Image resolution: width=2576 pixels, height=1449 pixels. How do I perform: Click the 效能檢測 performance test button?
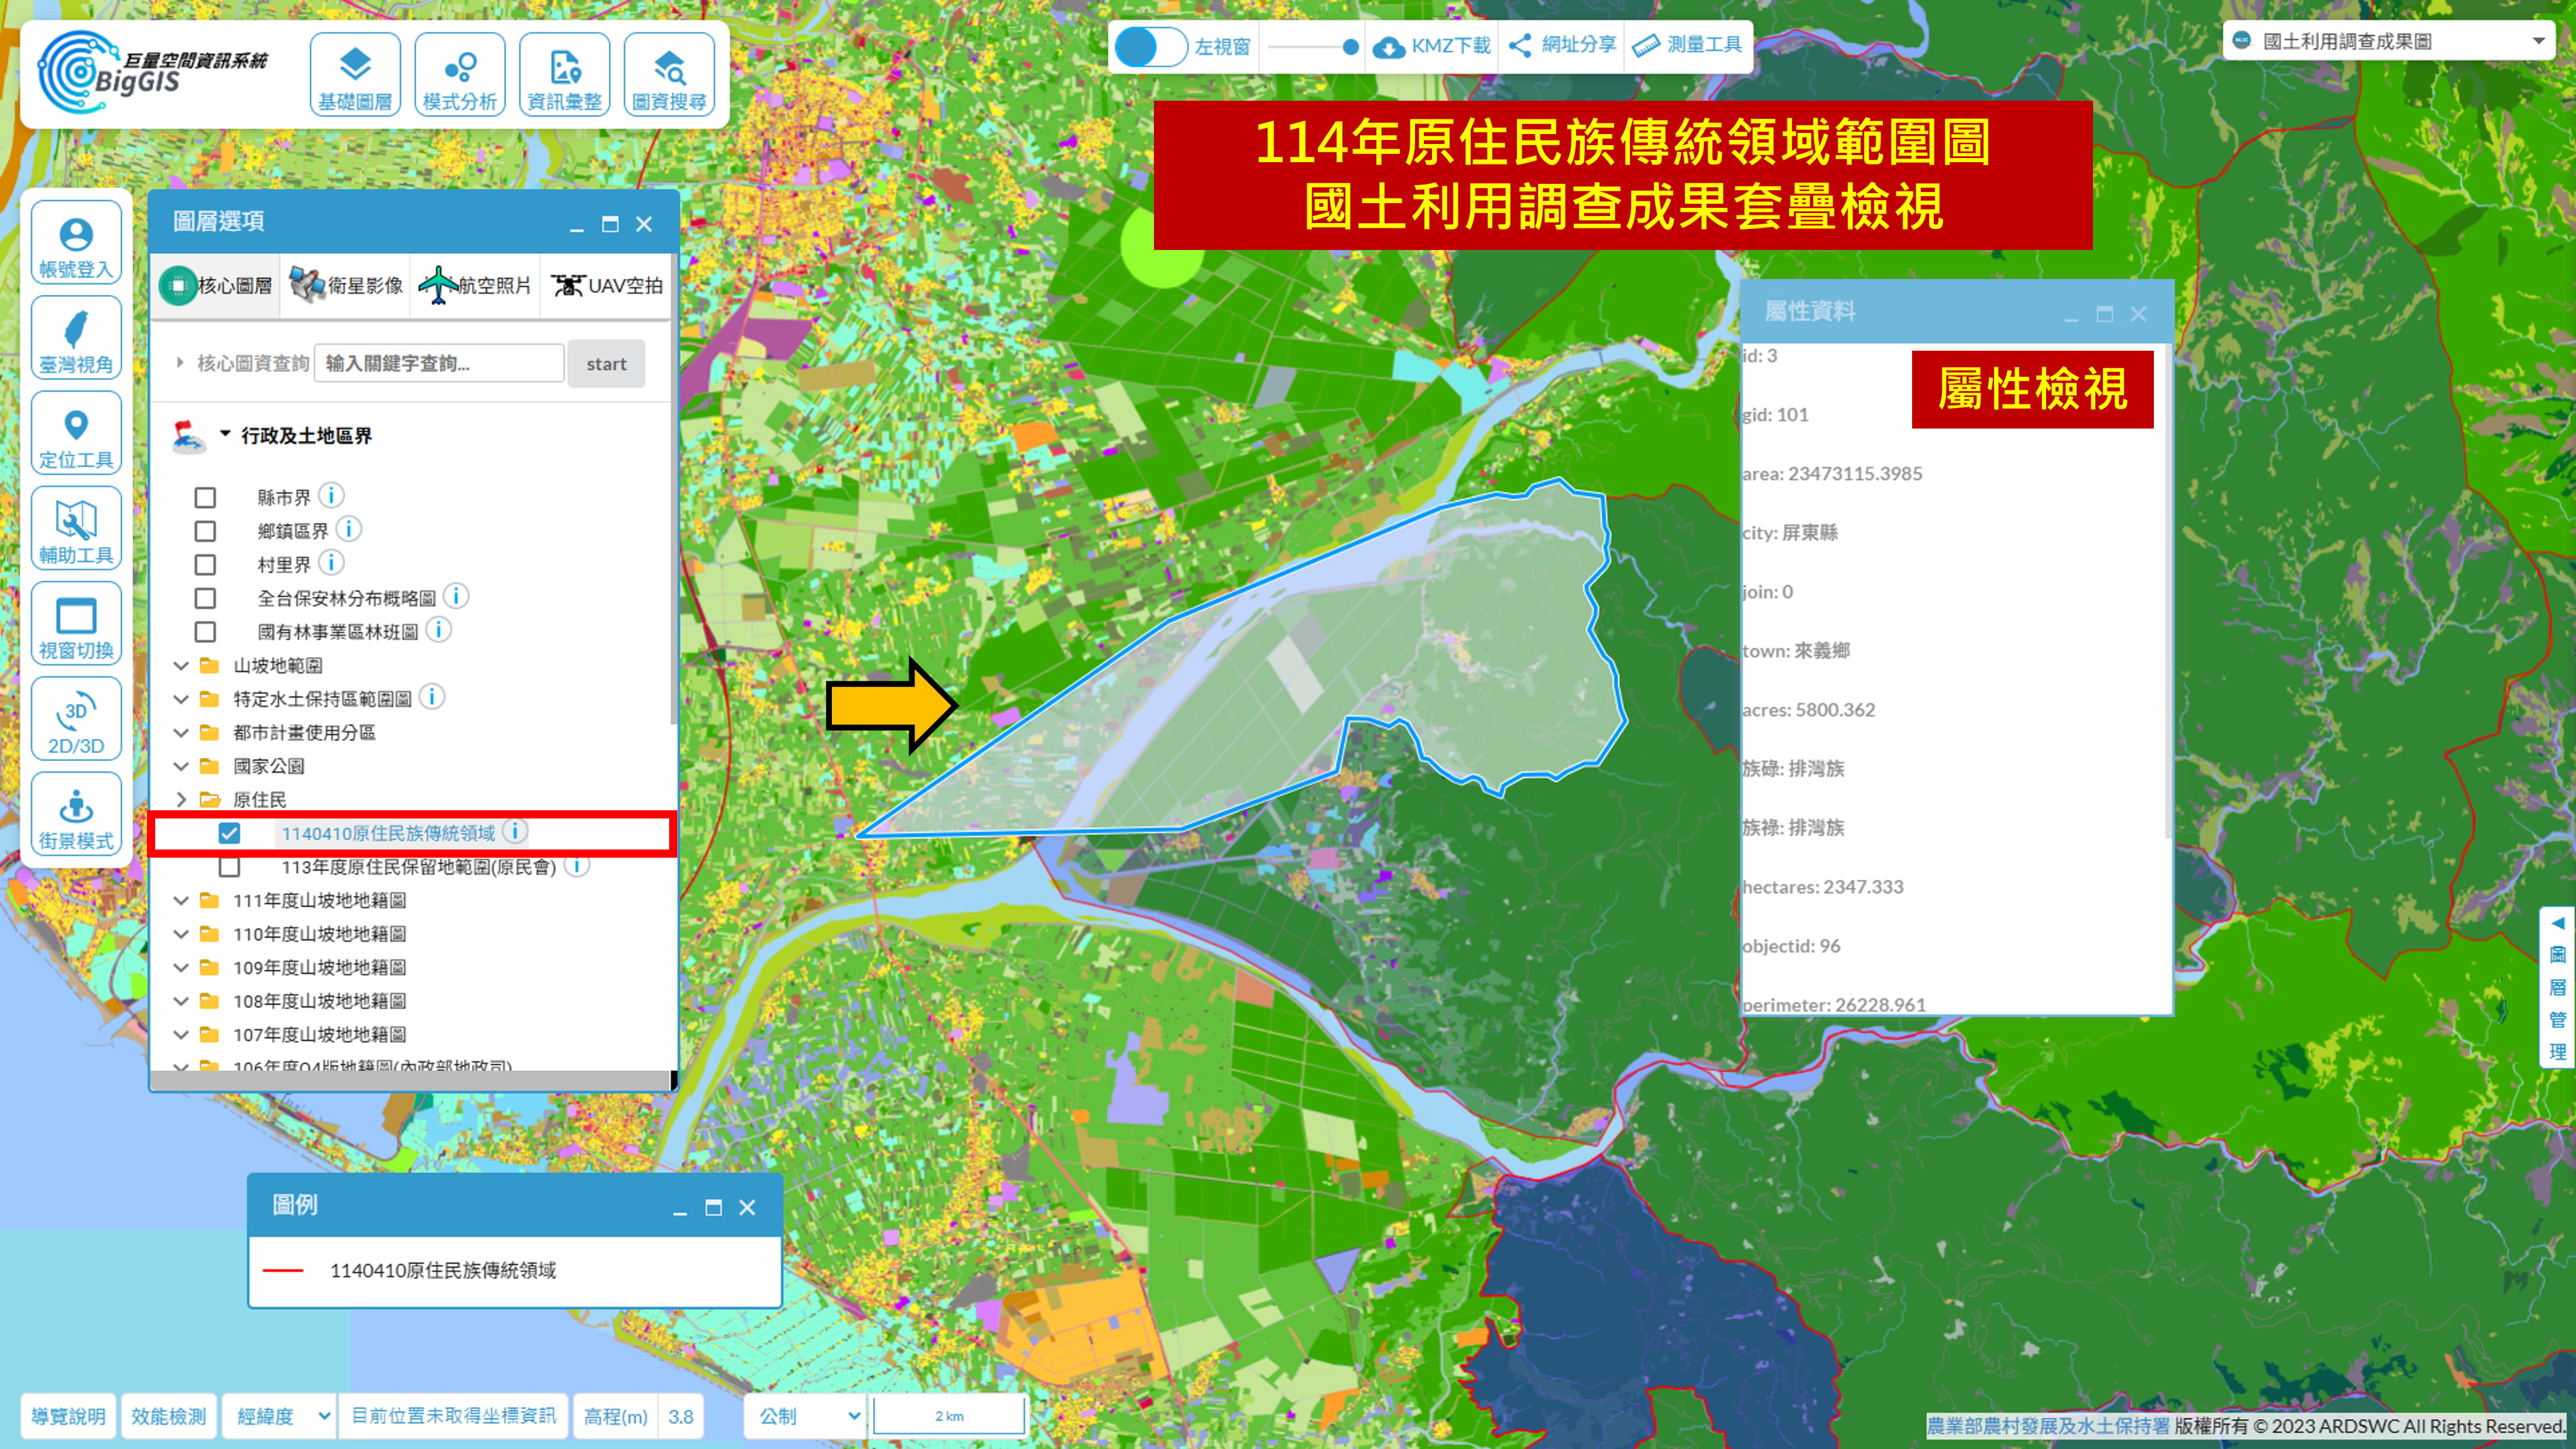click(168, 1416)
